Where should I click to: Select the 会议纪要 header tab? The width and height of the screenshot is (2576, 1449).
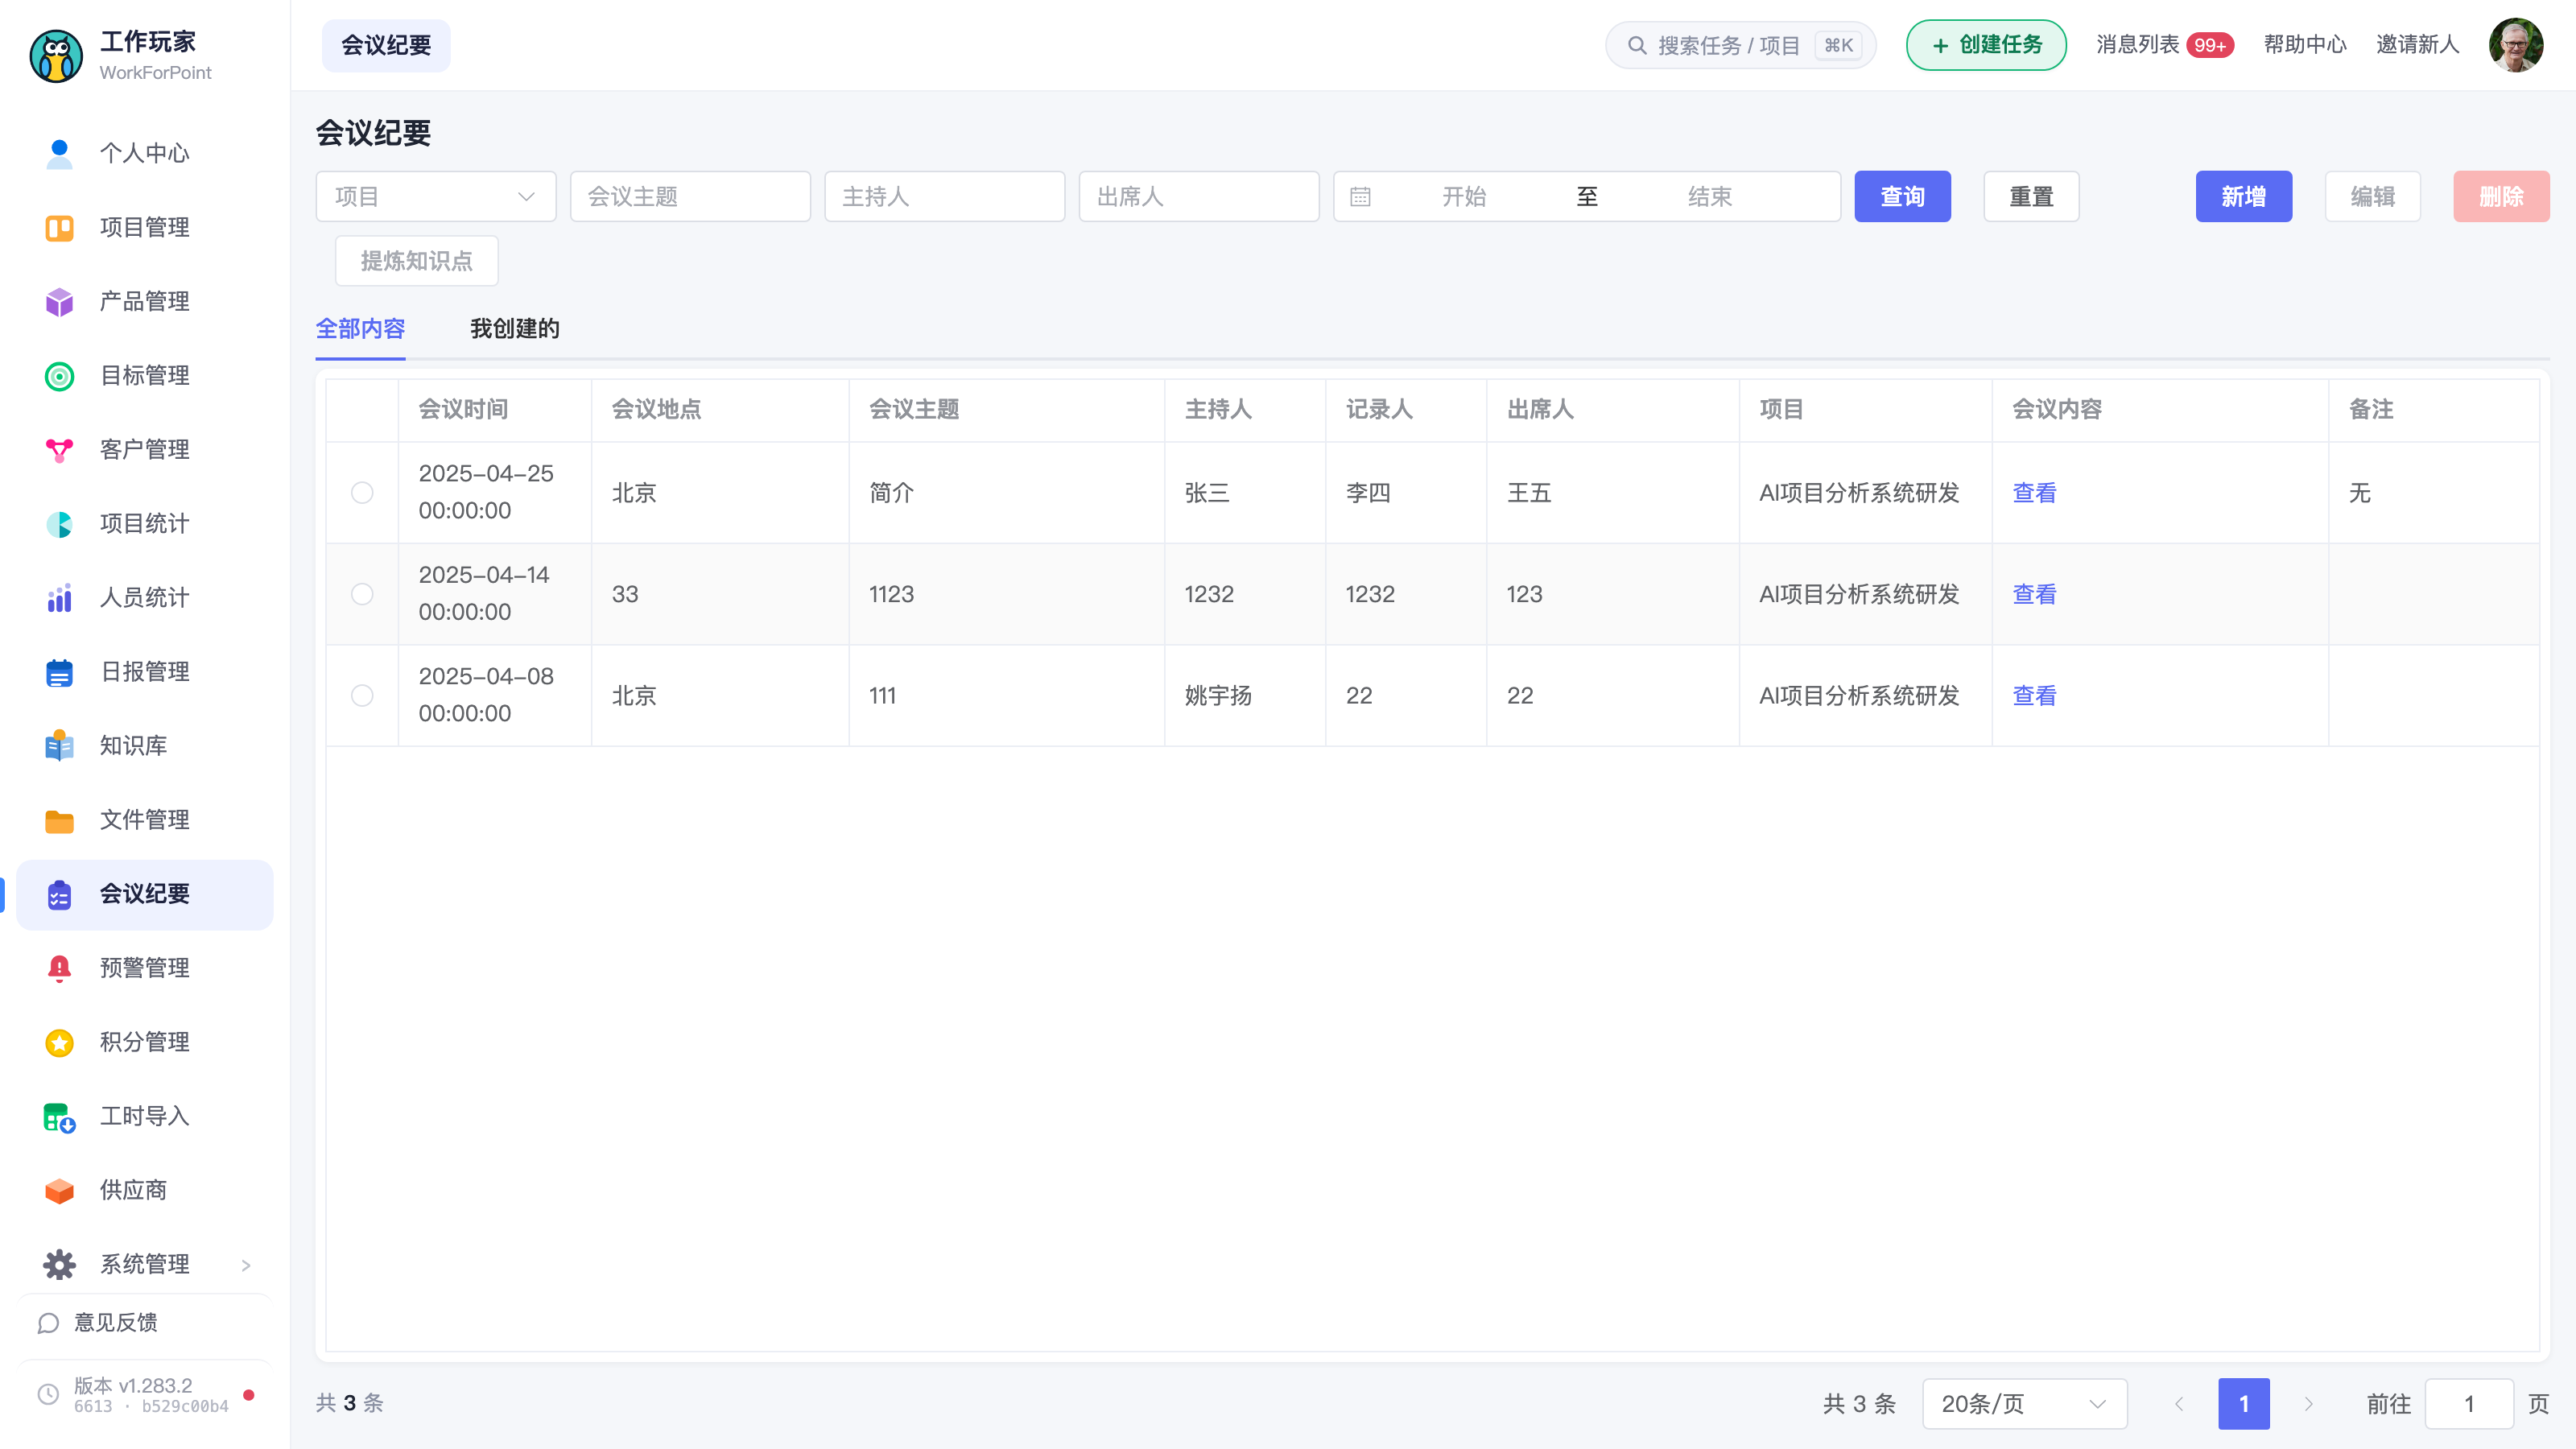(386, 46)
